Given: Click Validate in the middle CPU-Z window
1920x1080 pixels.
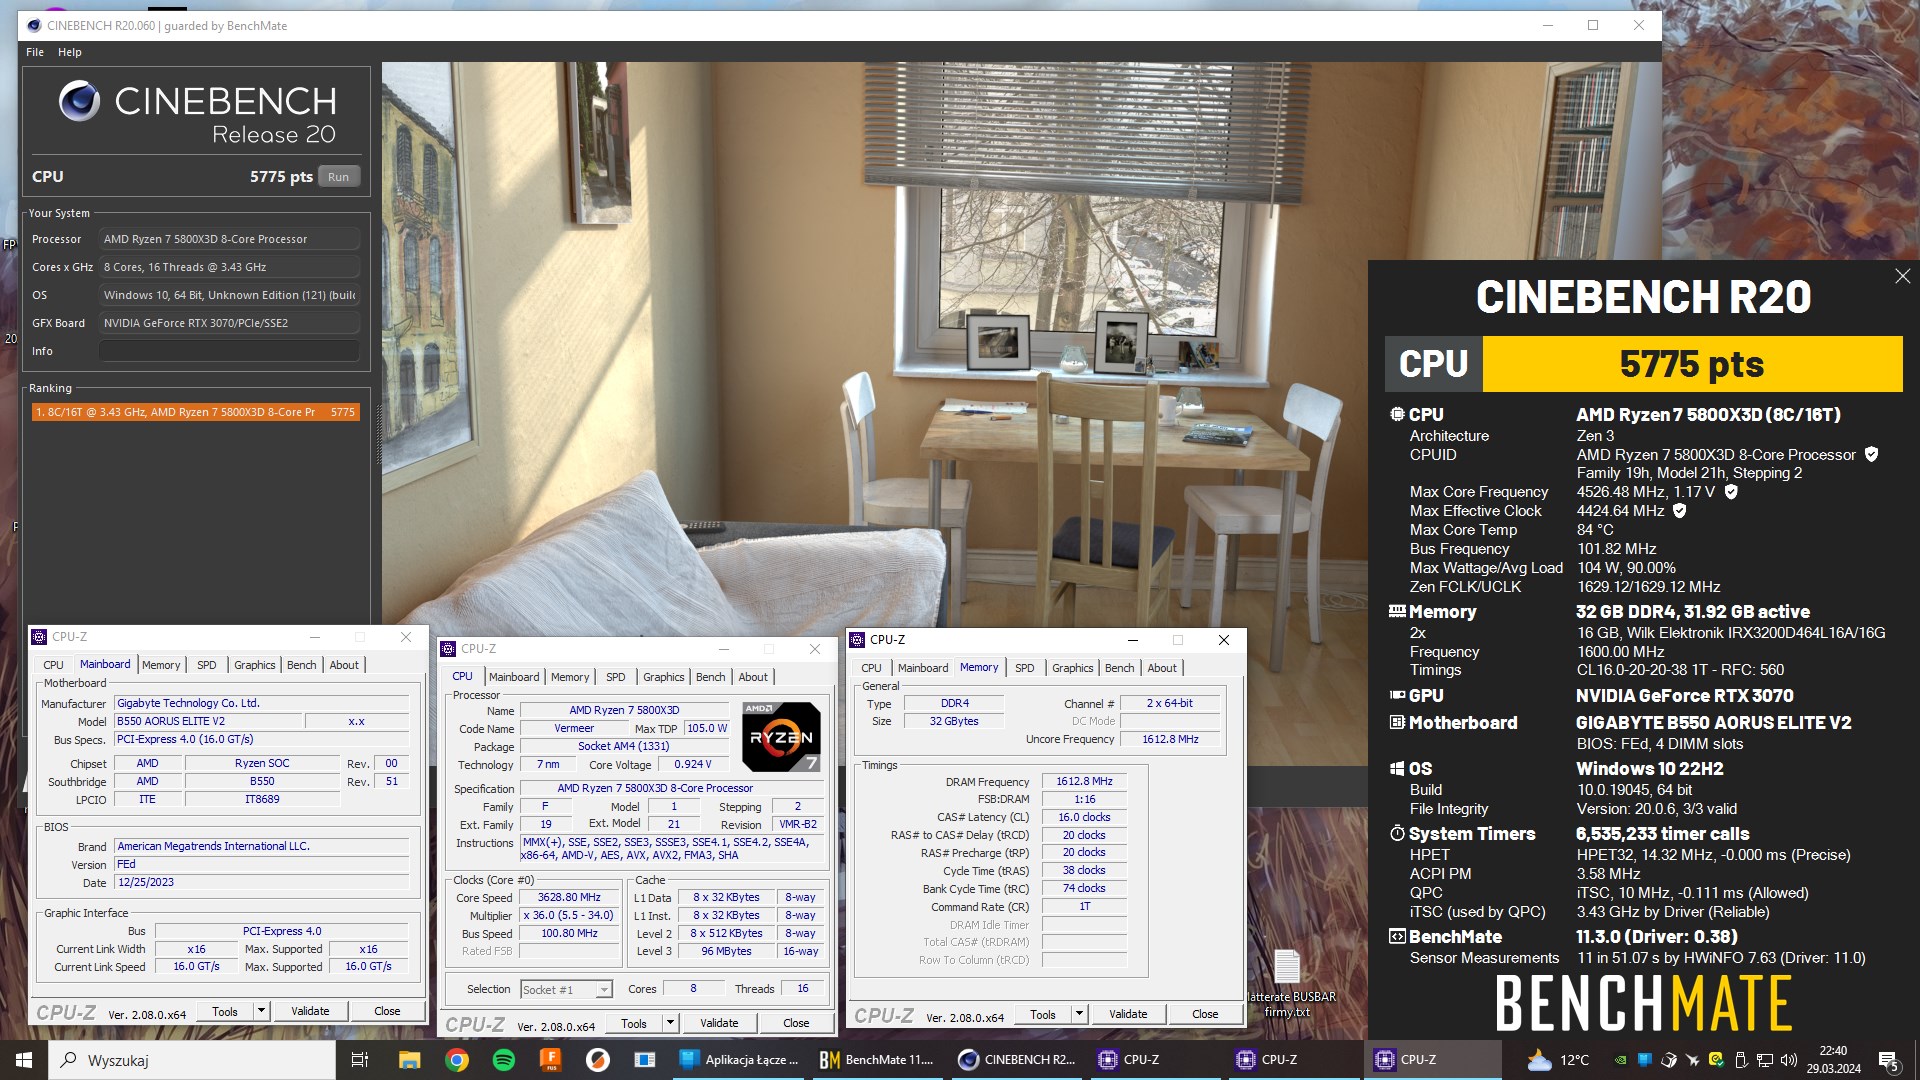Looking at the screenshot, I should pos(719,1023).
